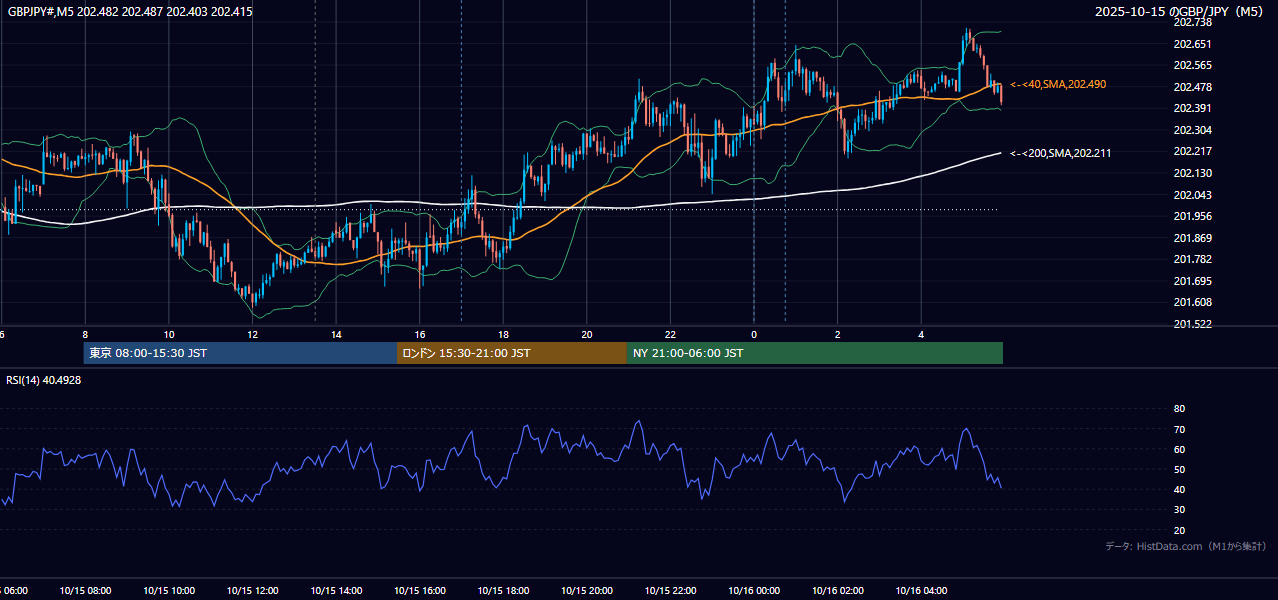Select the ロンドン 15:30-21:00 JST session bar
This screenshot has height=600, width=1278.
click(512, 353)
